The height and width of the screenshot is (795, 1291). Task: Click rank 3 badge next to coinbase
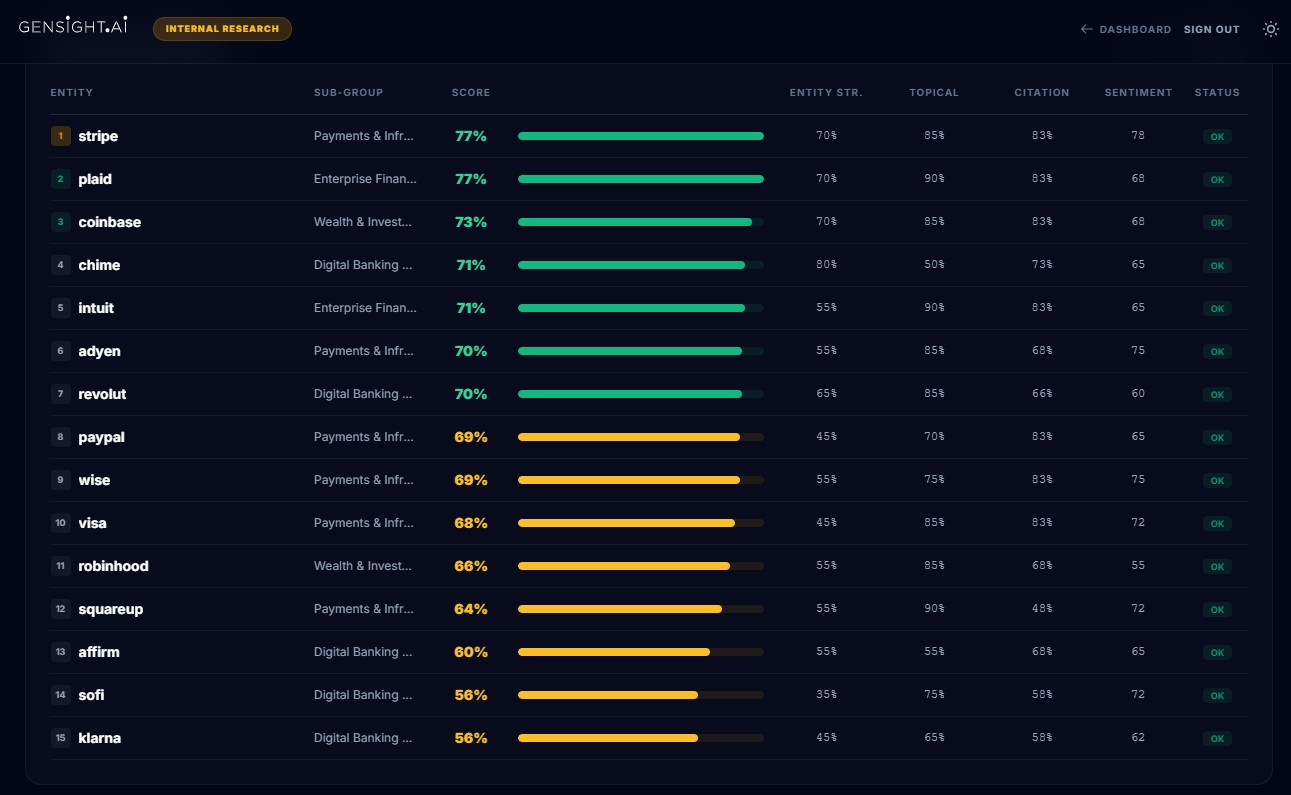[x=60, y=222]
